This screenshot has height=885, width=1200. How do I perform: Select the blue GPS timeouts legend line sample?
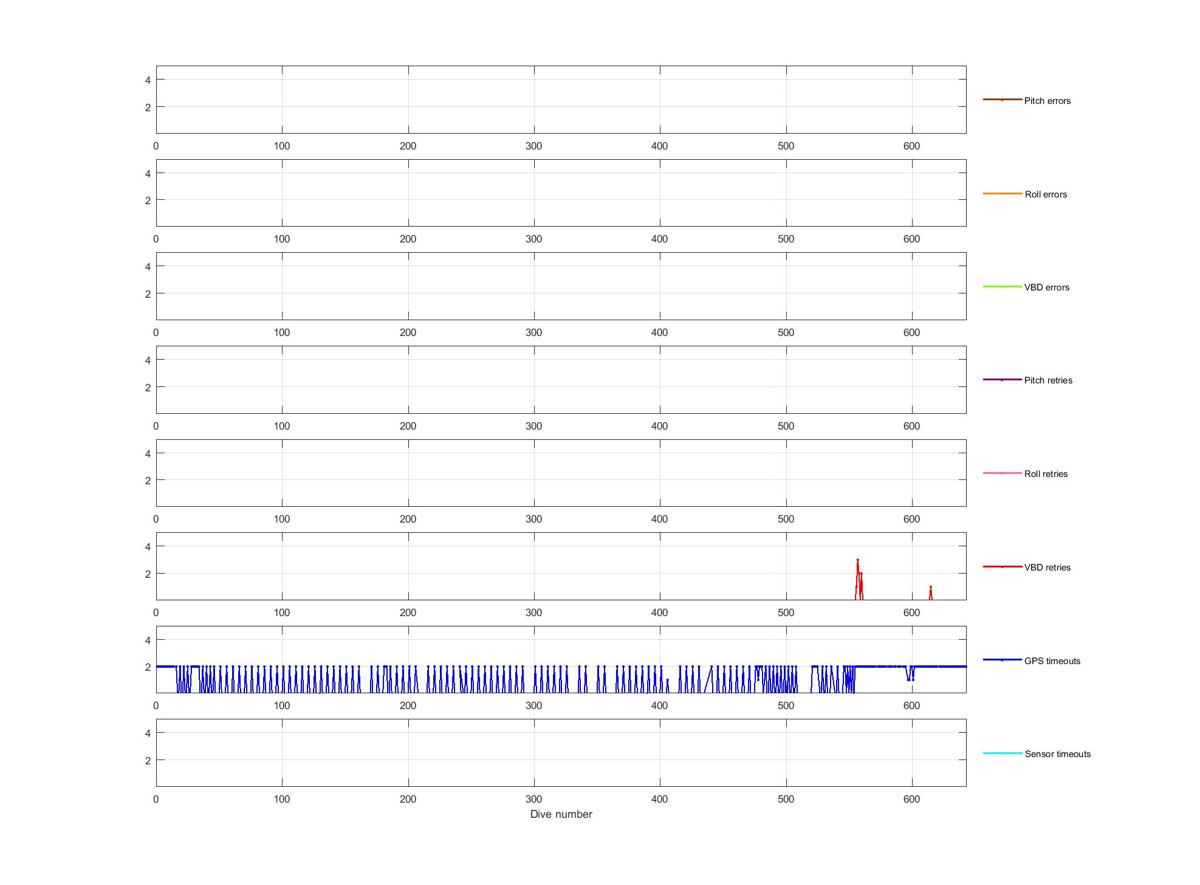click(x=1002, y=660)
